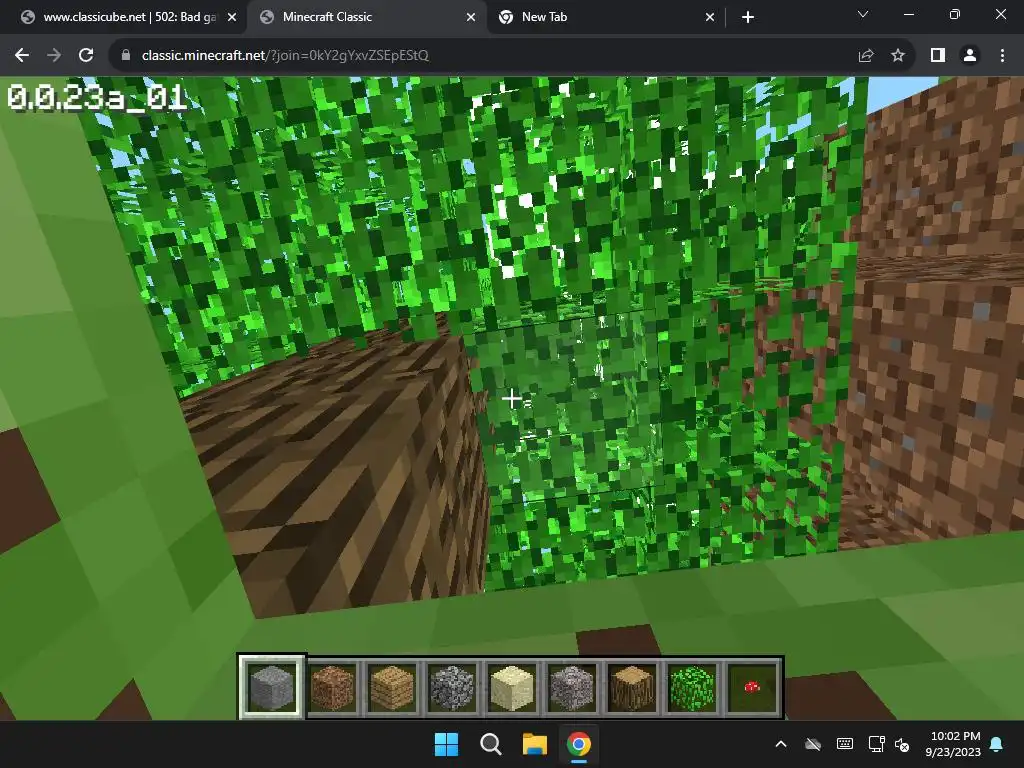Open the Chrome side panel

[938, 56]
